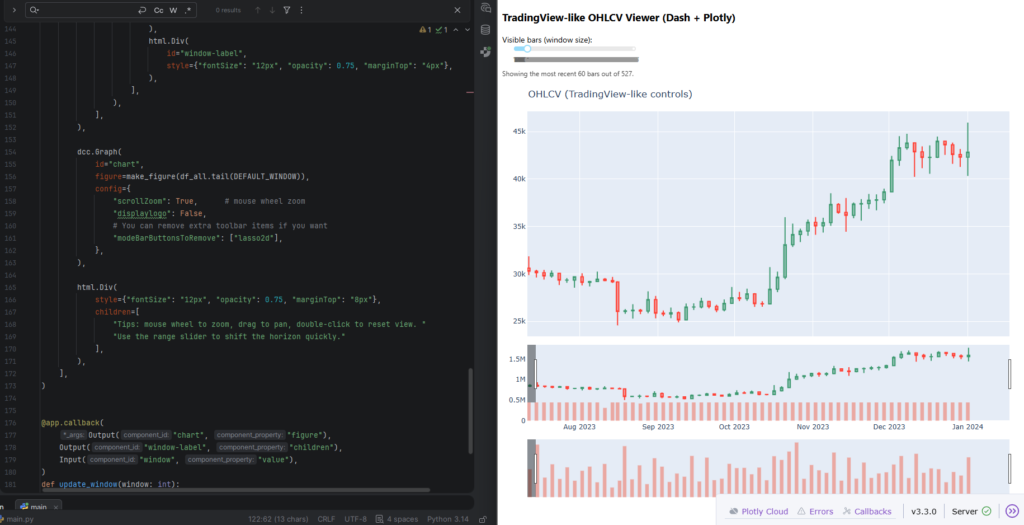
Task: Enable Regex (.*) search option
Action: click(189, 10)
